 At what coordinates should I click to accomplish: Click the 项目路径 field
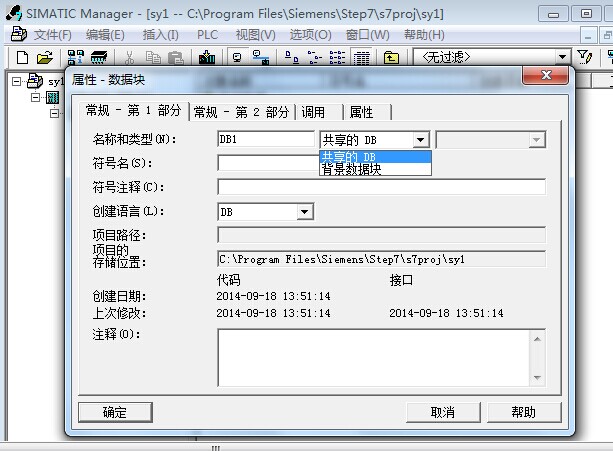[382, 235]
